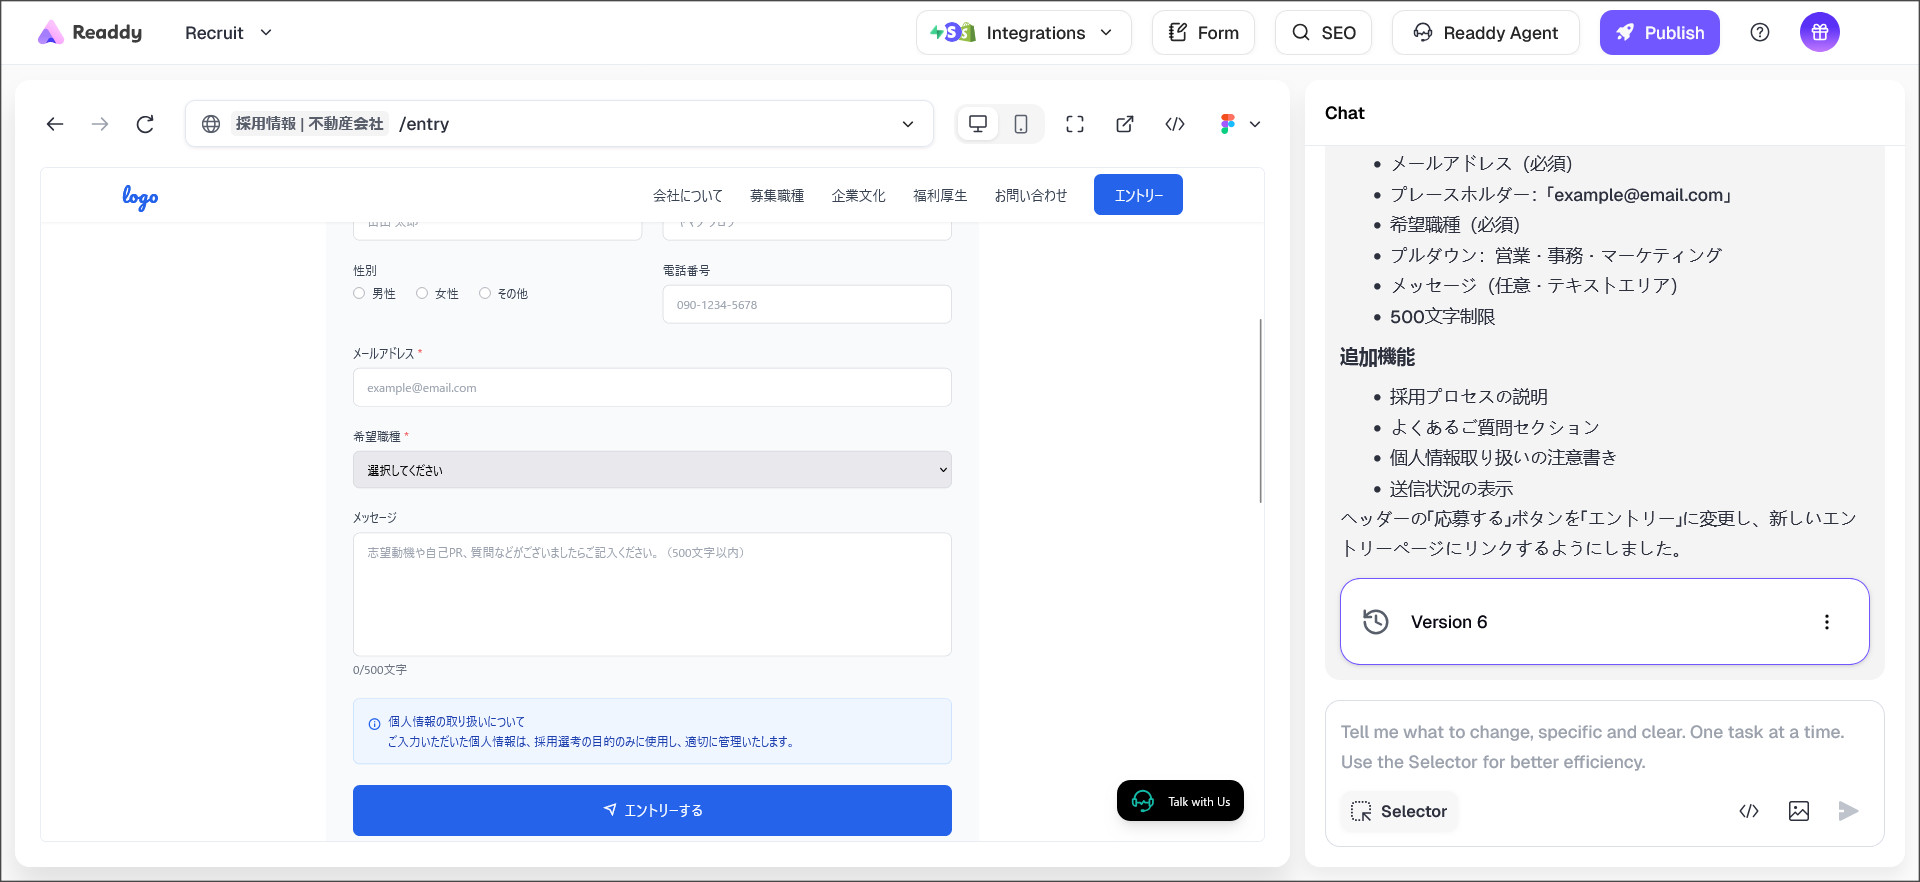
Task: Select the 男性 radio button
Action: 359,293
